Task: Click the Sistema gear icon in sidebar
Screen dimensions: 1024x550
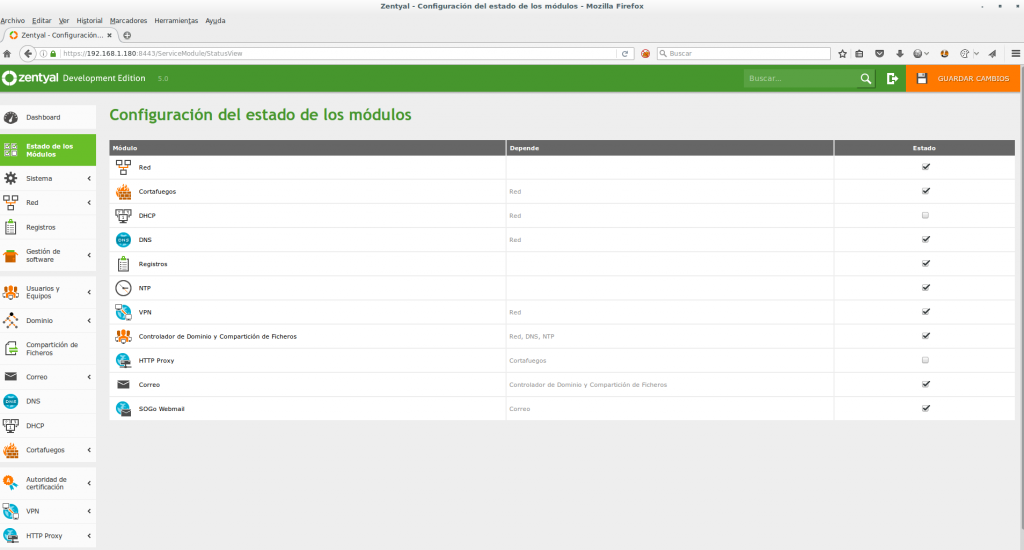Action: click(10, 178)
